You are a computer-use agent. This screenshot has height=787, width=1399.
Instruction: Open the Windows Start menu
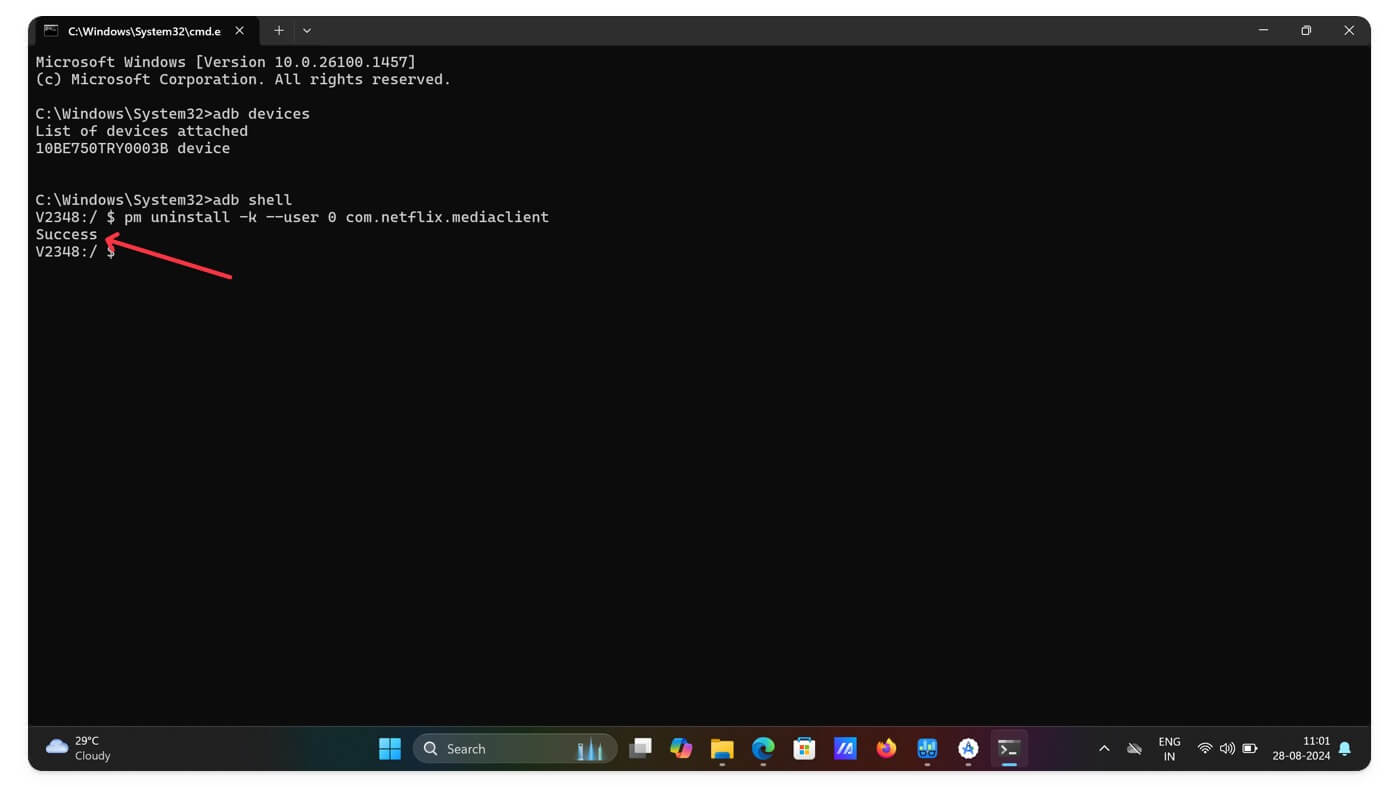click(390, 748)
